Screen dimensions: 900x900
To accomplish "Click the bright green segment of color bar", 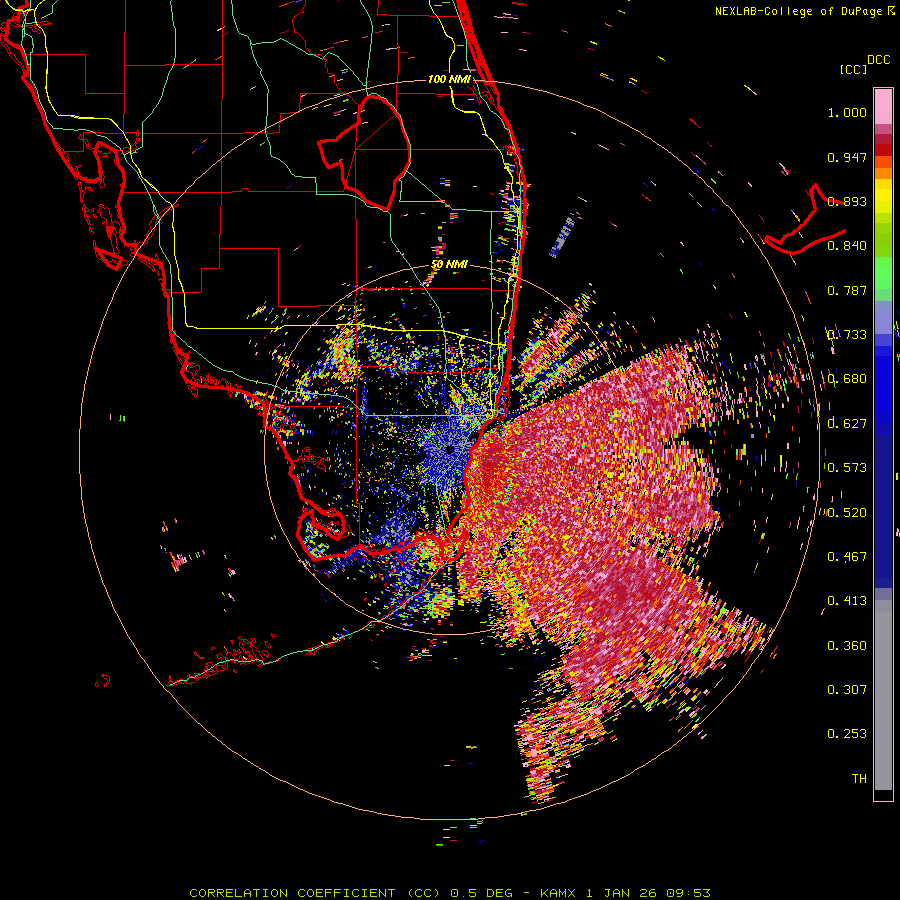I will 883,273.
